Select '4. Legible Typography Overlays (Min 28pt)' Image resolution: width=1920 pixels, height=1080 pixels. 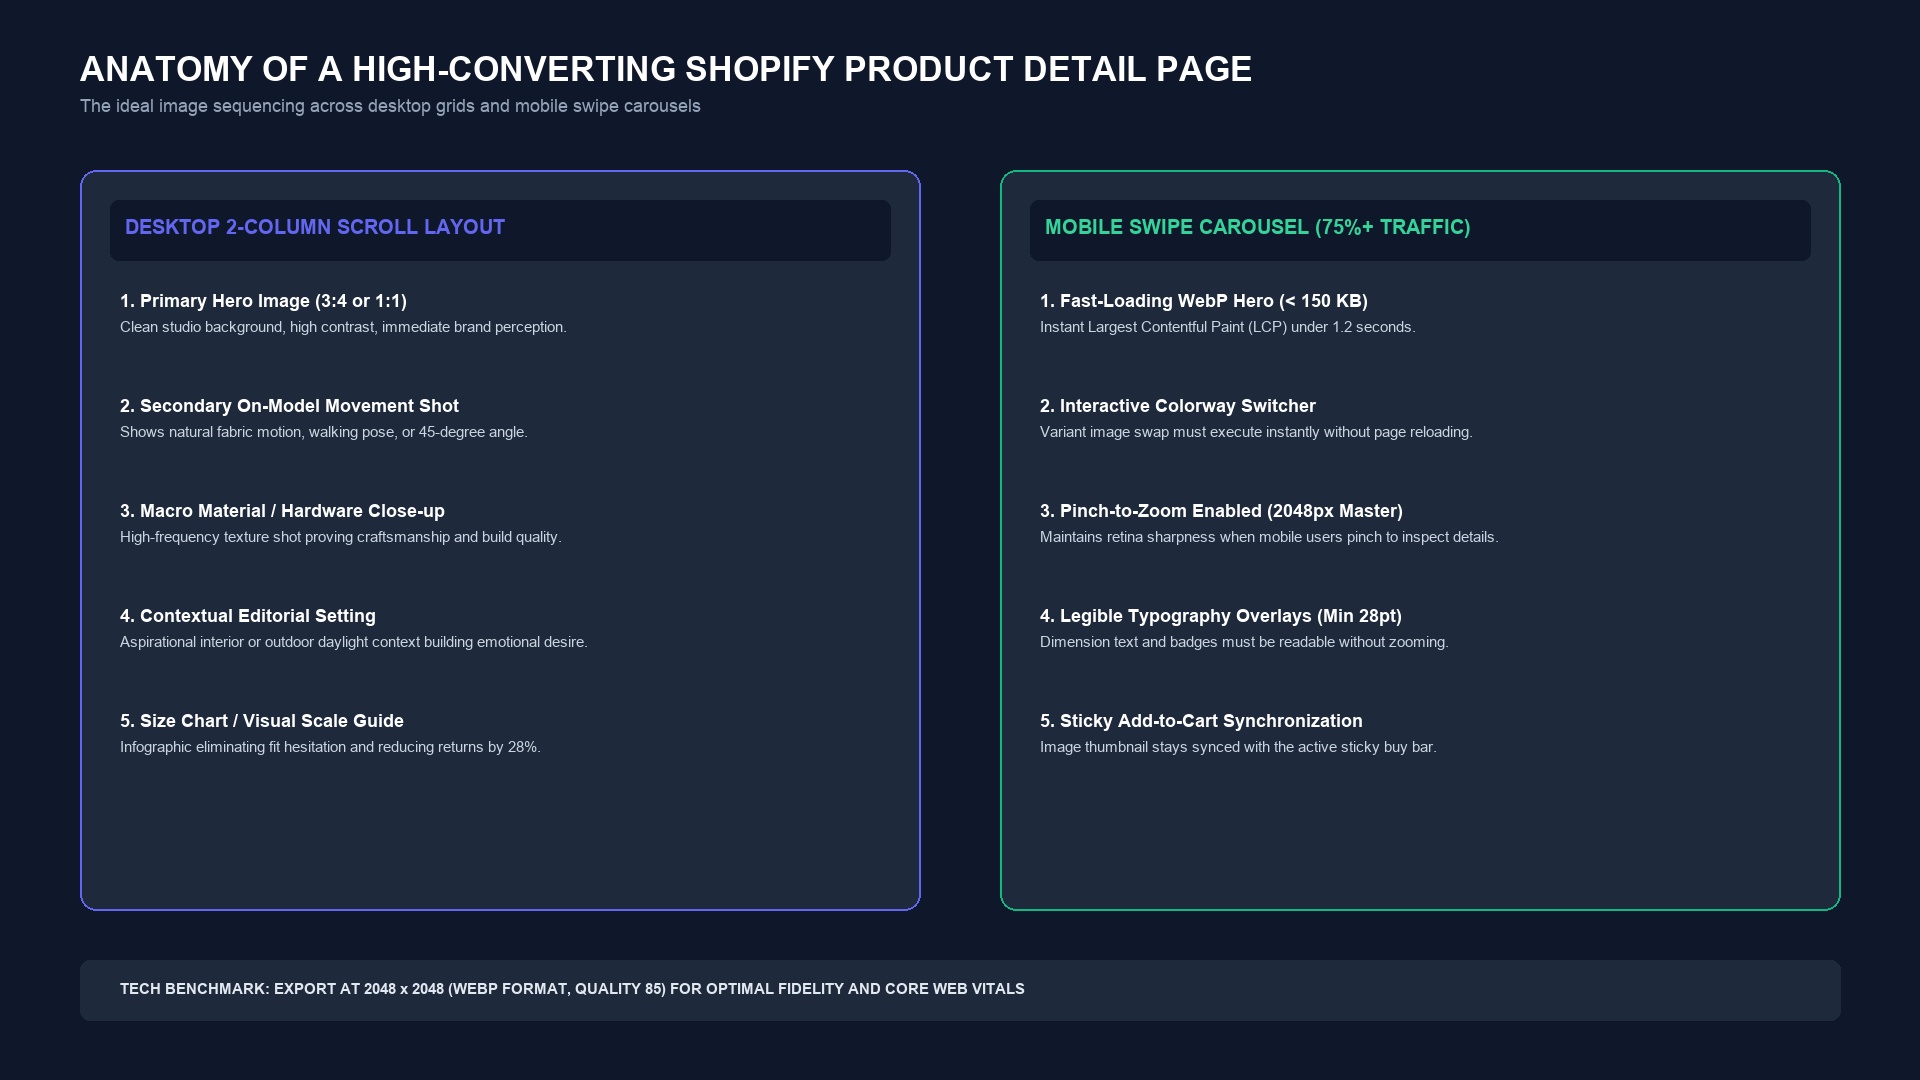click(1221, 616)
